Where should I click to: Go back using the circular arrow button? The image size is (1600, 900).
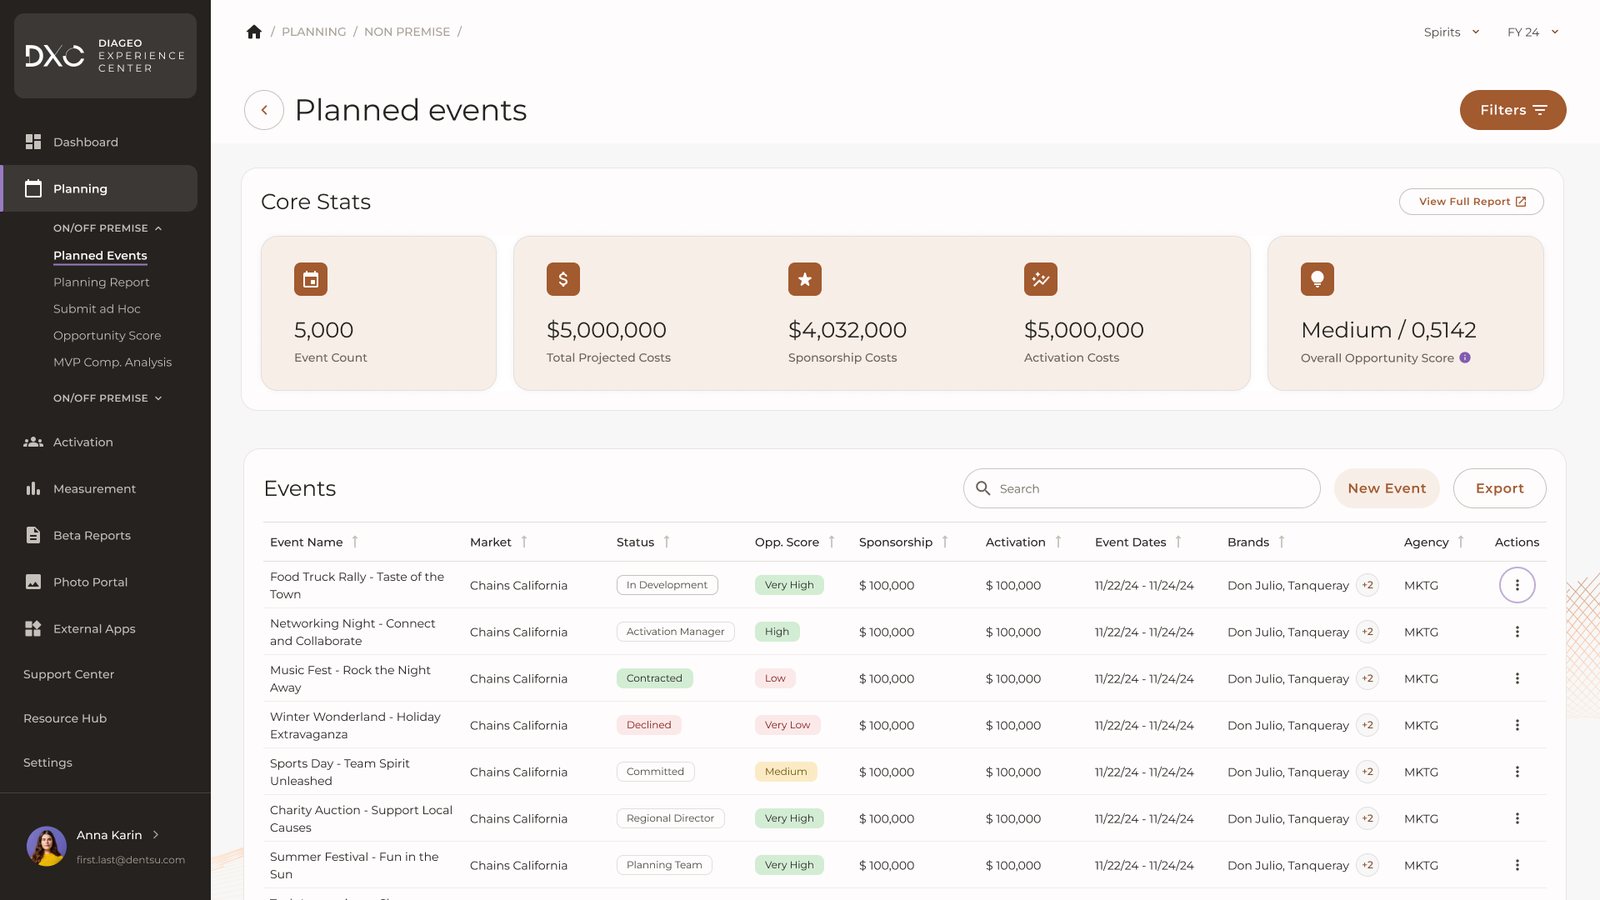pos(264,110)
